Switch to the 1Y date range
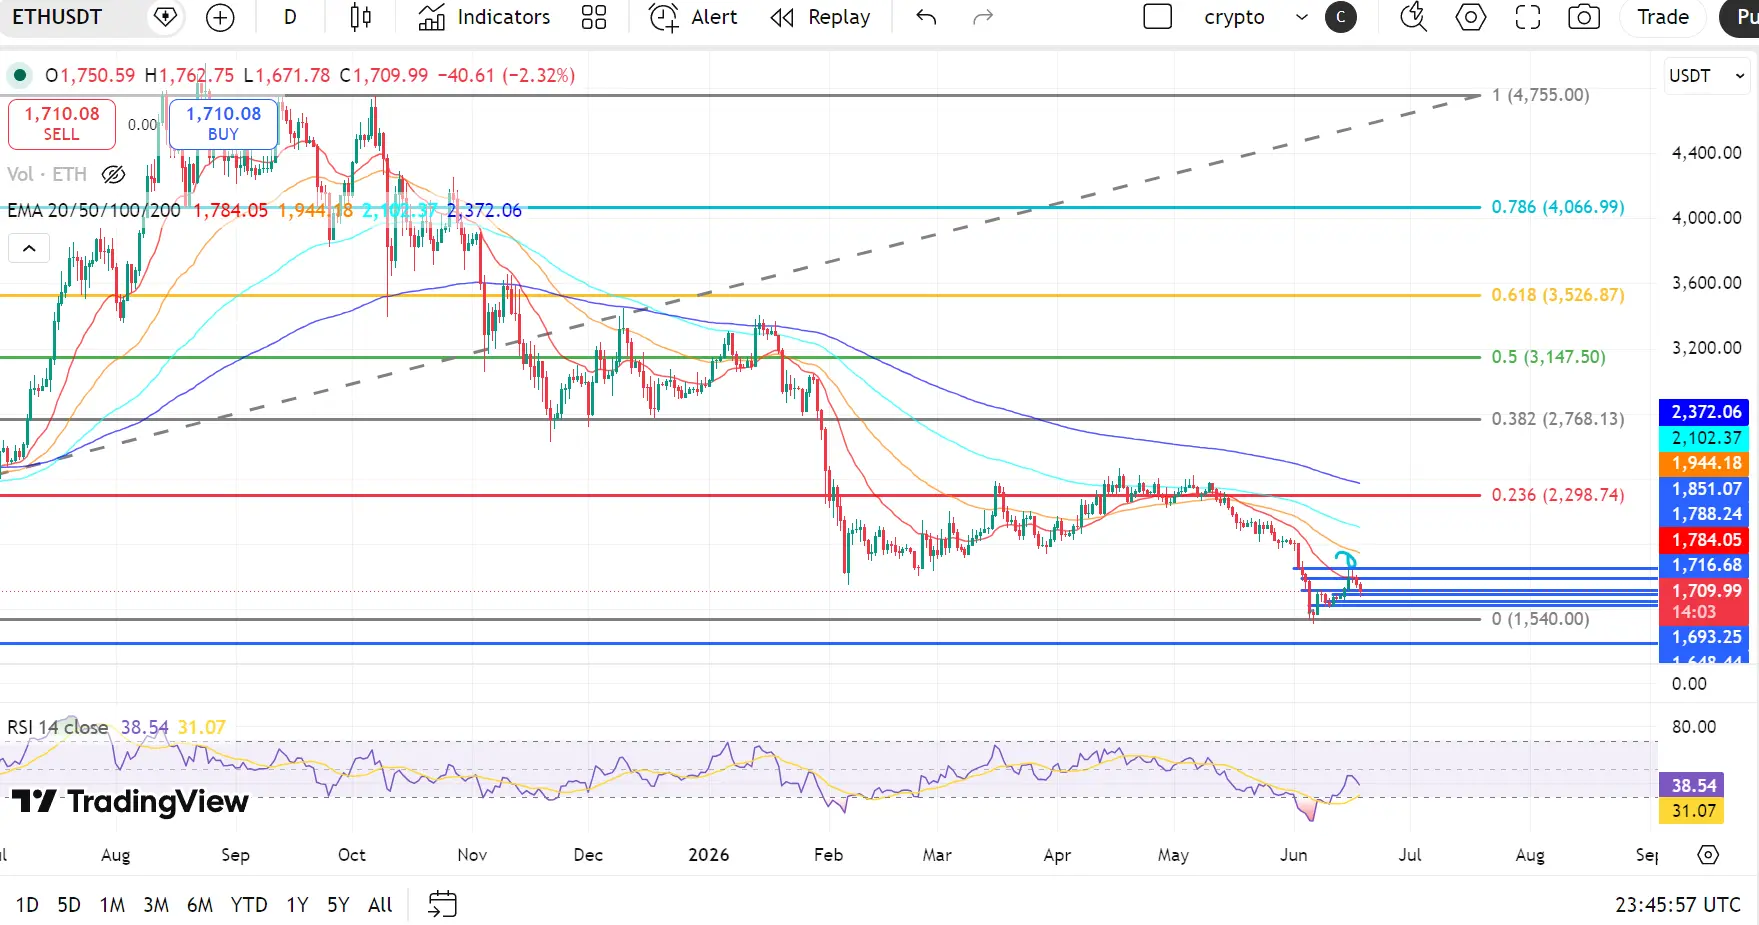Viewport: 1759px width, 925px height. point(297,905)
